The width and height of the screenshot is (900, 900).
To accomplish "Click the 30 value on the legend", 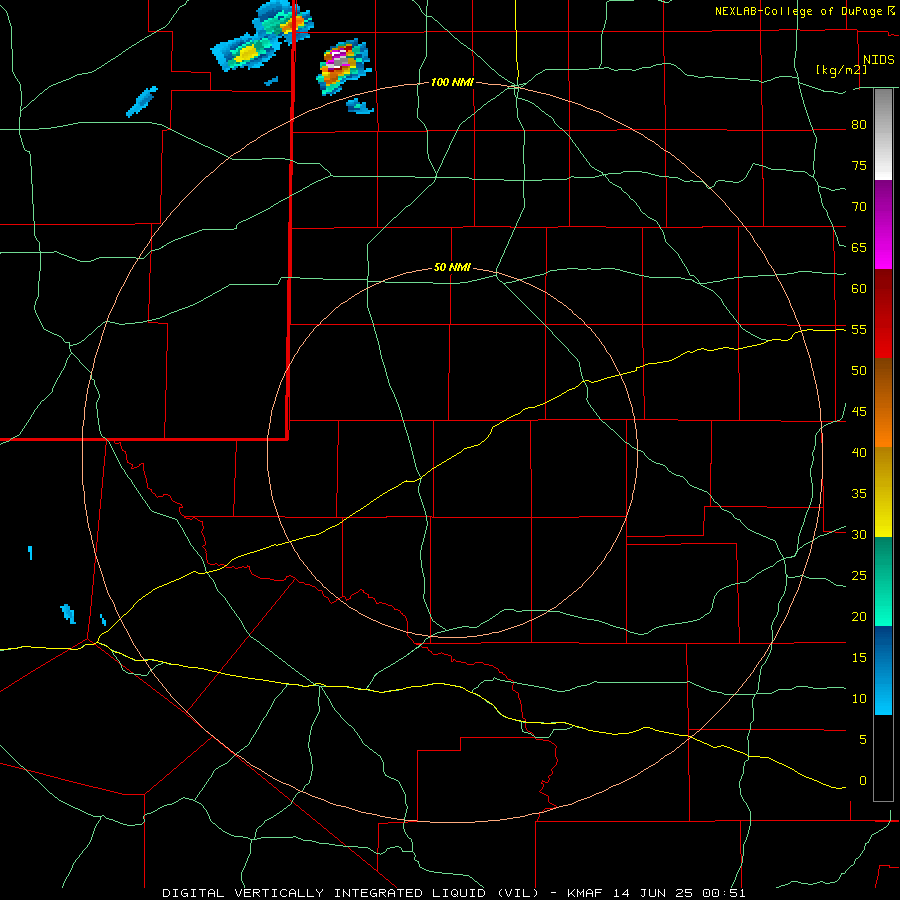I will [859, 534].
